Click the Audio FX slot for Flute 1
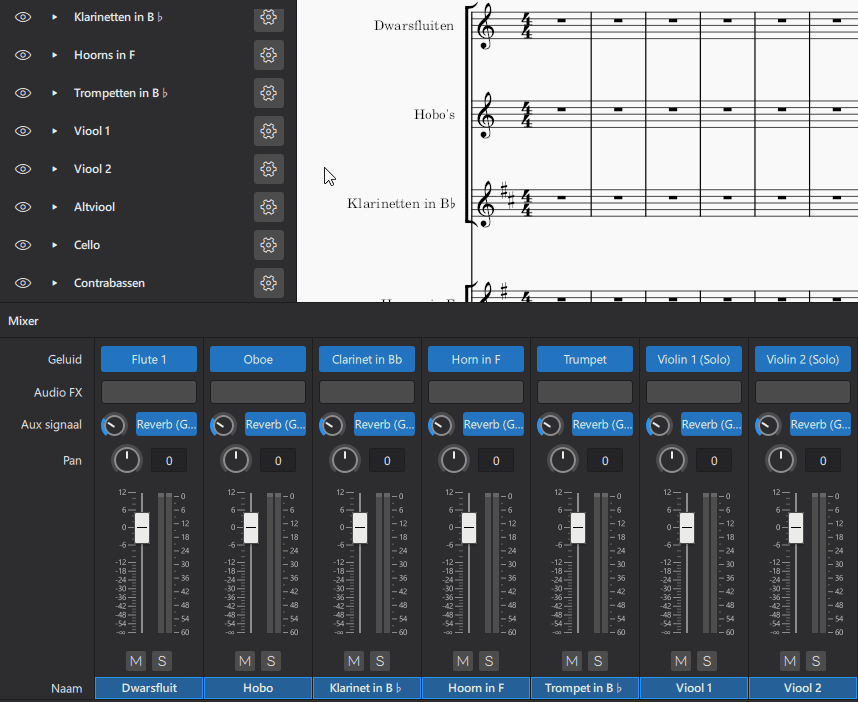 pos(149,392)
